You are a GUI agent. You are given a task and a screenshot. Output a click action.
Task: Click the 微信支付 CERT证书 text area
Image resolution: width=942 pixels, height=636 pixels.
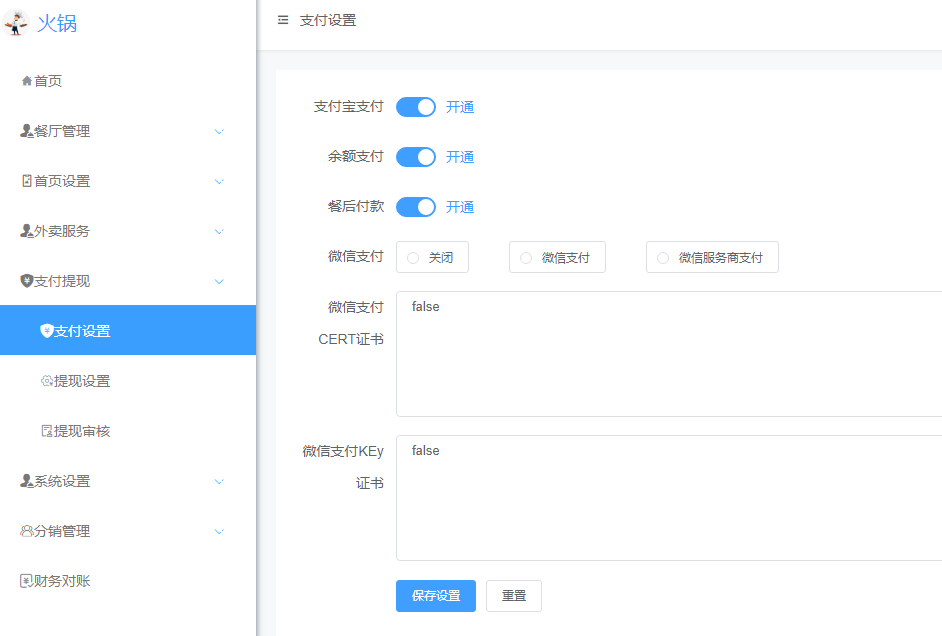tap(669, 354)
